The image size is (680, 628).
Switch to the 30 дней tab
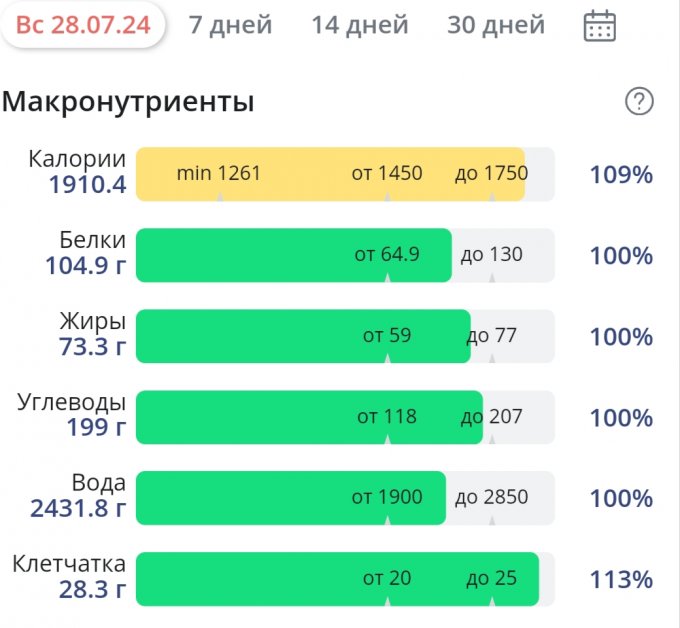[496, 25]
